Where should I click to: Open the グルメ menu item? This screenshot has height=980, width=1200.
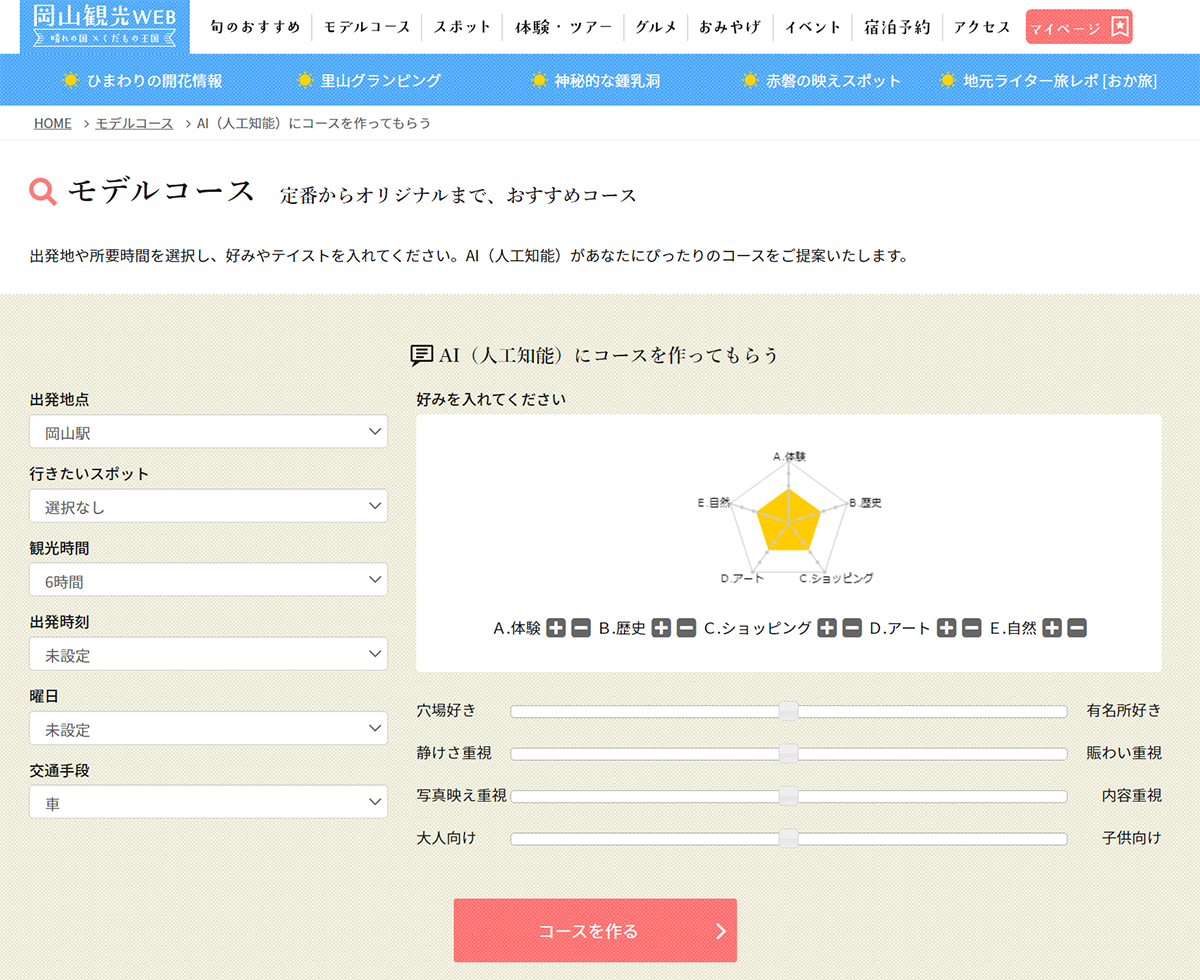click(x=656, y=27)
